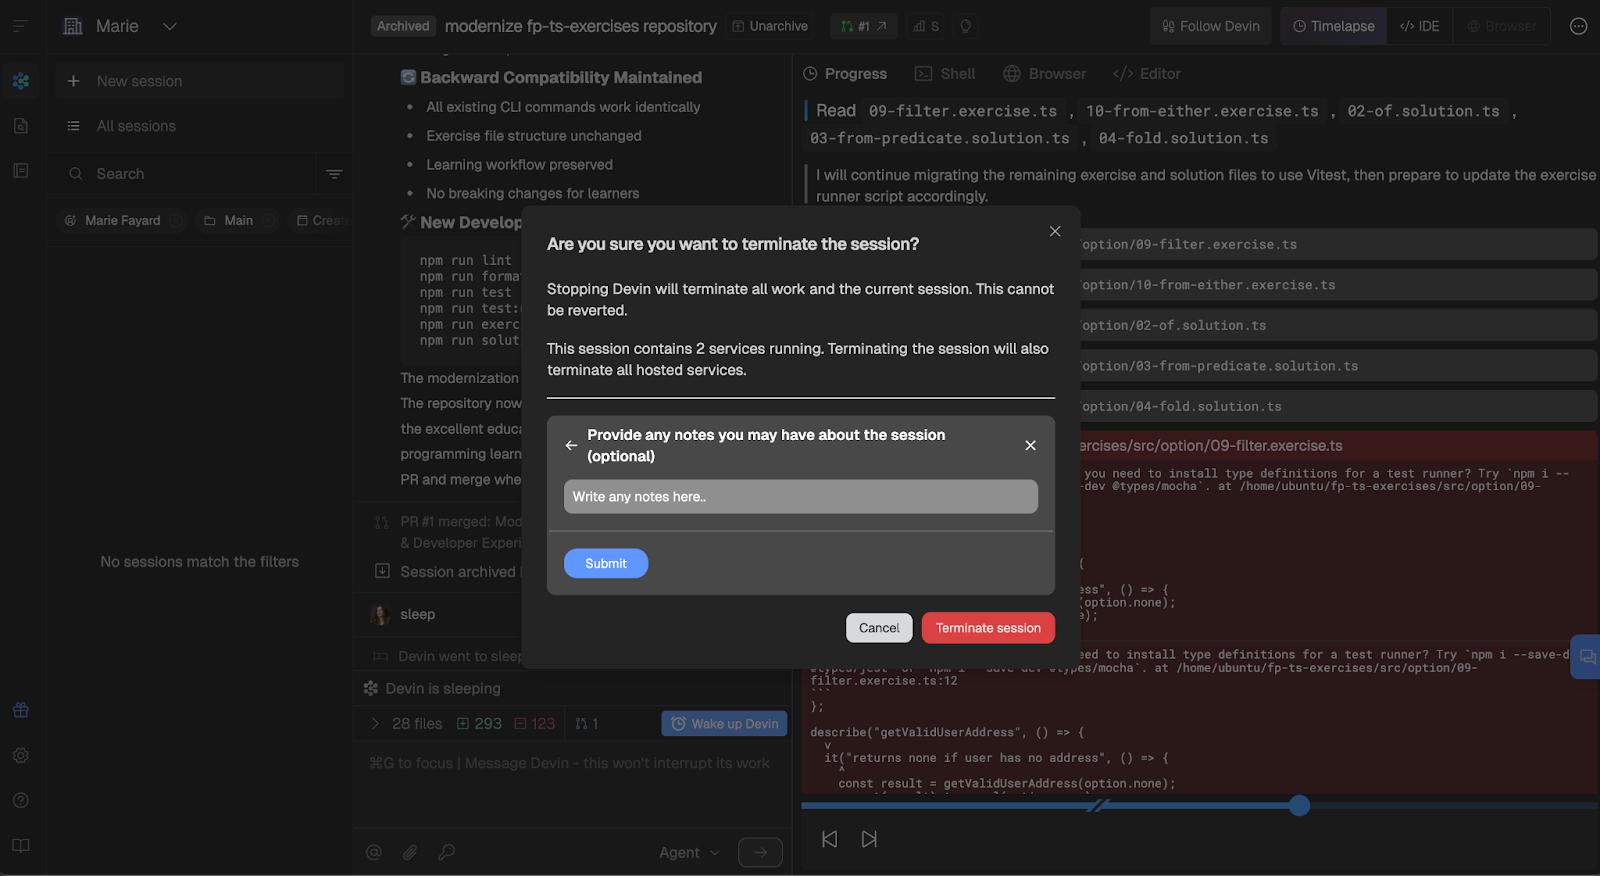Open file option/02-of.solution.ts row
The image size is (1600, 876).
point(1338,325)
